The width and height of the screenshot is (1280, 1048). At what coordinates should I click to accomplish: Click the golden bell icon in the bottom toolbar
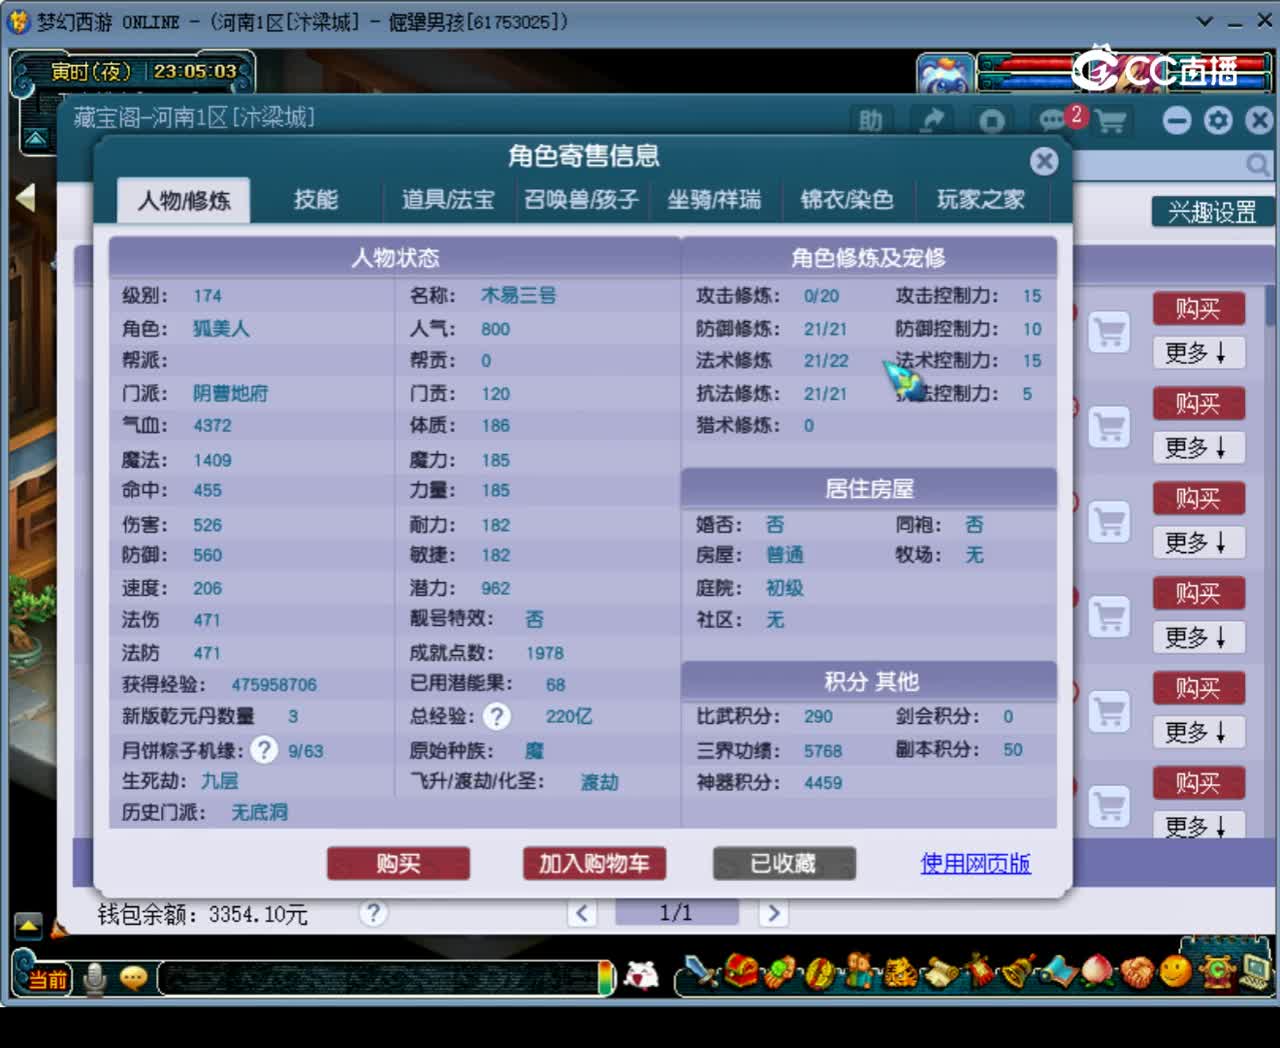(1019, 971)
